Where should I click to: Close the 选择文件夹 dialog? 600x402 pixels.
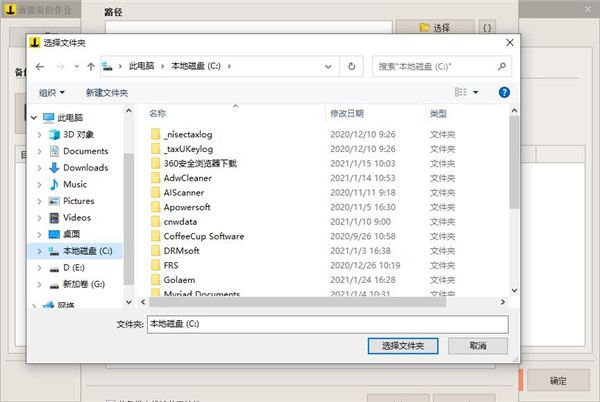click(x=510, y=42)
